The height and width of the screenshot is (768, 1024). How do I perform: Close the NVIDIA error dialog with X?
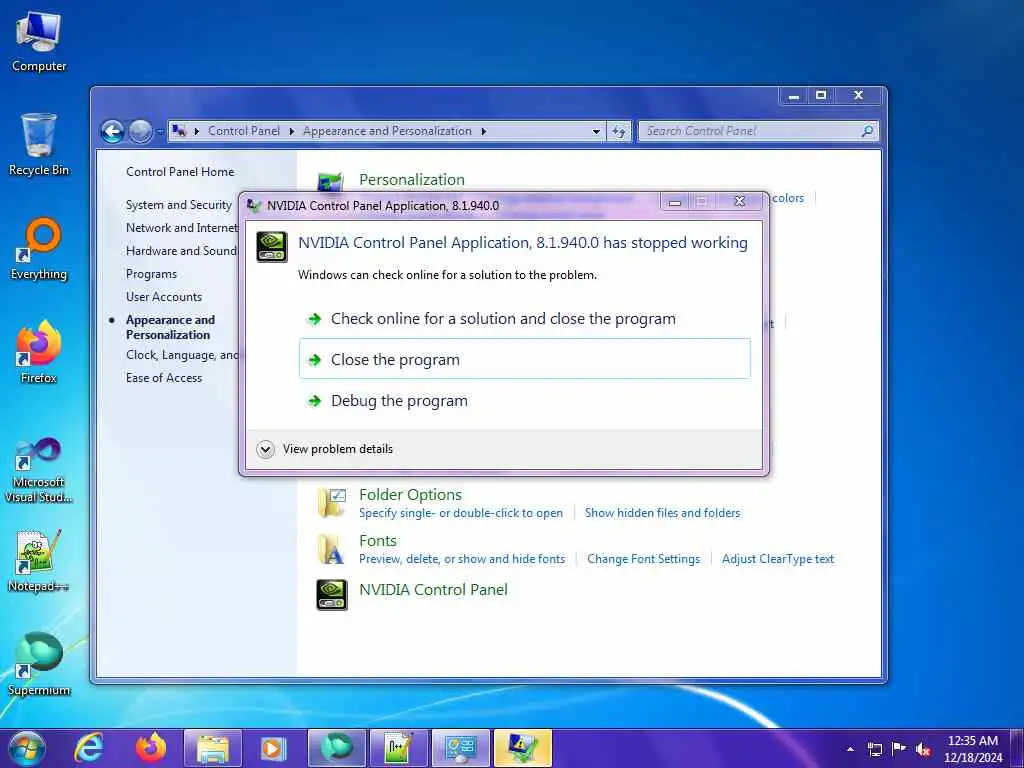tap(739, 201)
